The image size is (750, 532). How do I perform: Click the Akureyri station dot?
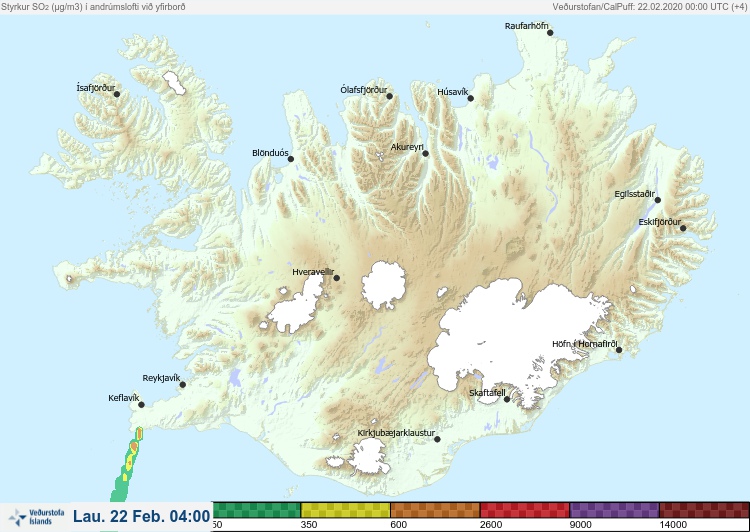425,154
